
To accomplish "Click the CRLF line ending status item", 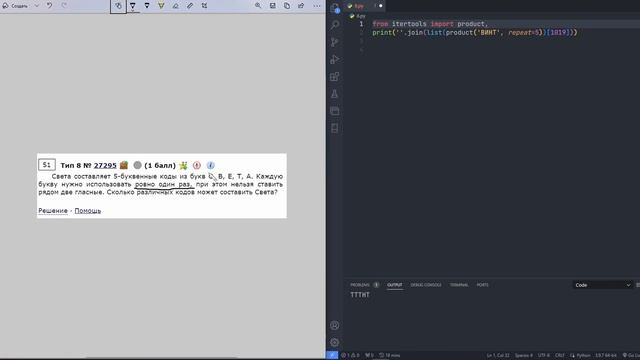I will click(x=560, y=356).
